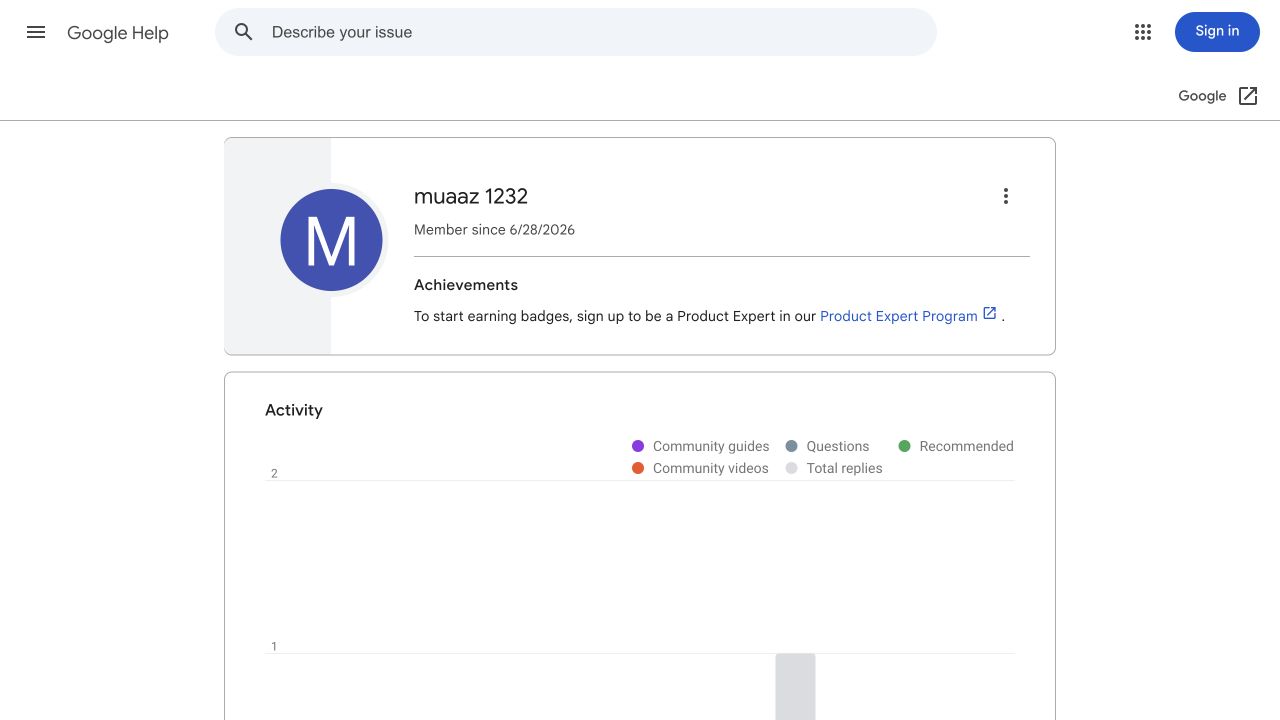Go to Google Help home
The image size is (1280, 720).
click(x=118, y=33)
